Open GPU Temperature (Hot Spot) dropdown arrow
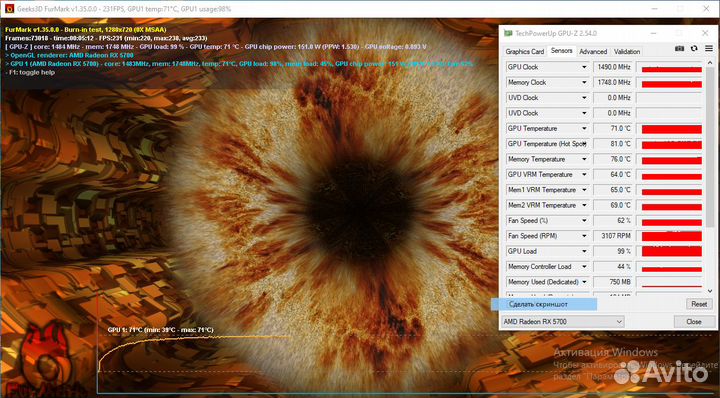The height and width of the screenshot is (398, 720). pyautogui.click(x=584, y=144)
